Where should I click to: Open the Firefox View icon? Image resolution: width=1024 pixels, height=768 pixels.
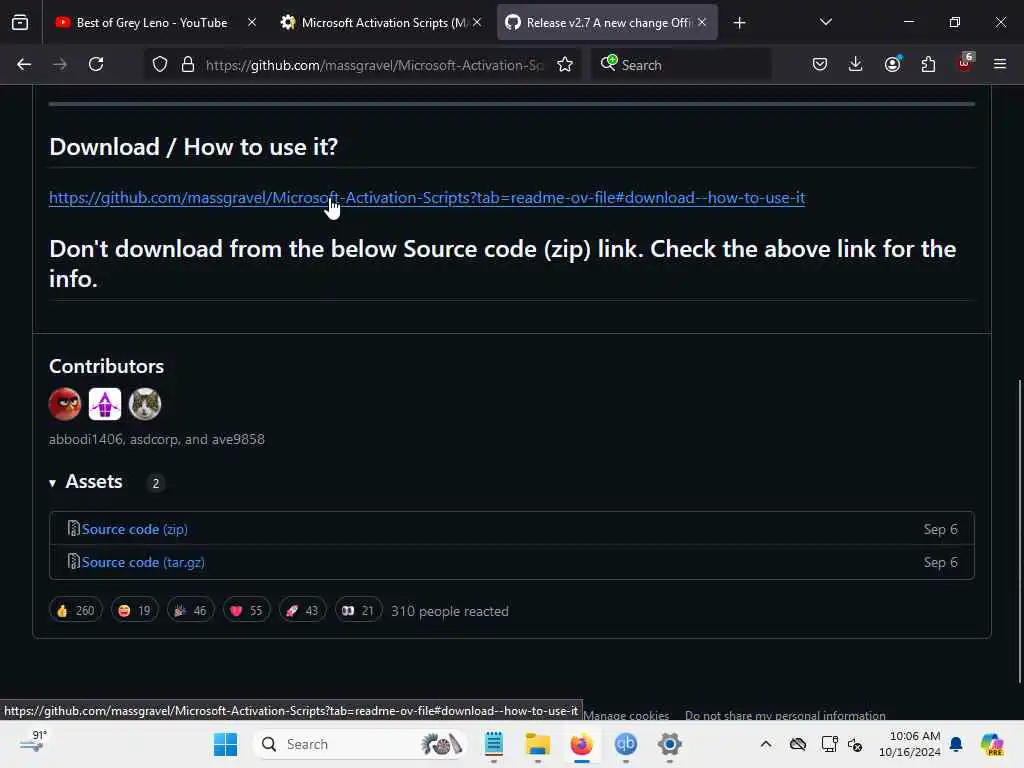point(20,23)
